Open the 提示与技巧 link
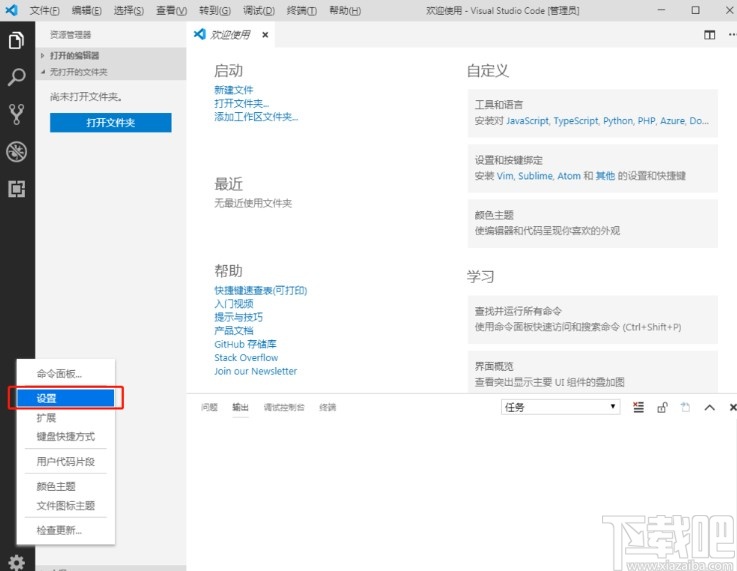The width and height of the screenshot is (737, 571). click(239, 317)
